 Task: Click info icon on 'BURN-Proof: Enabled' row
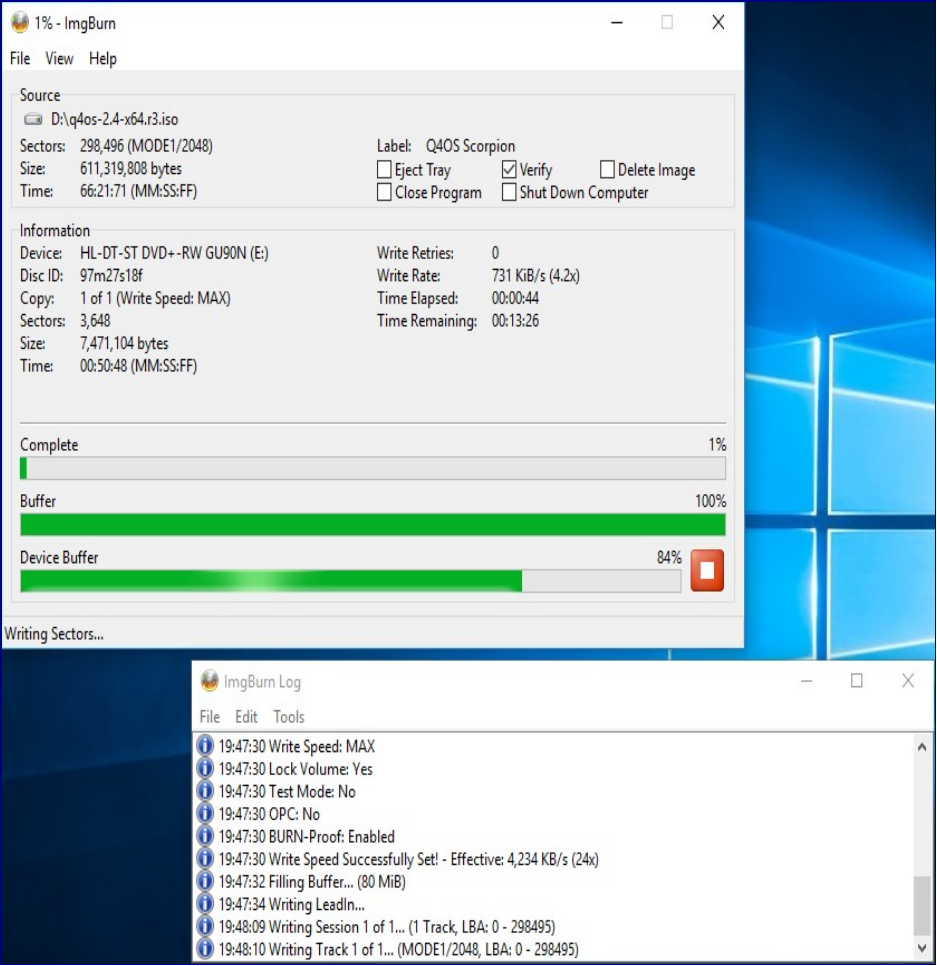[205, 836]
